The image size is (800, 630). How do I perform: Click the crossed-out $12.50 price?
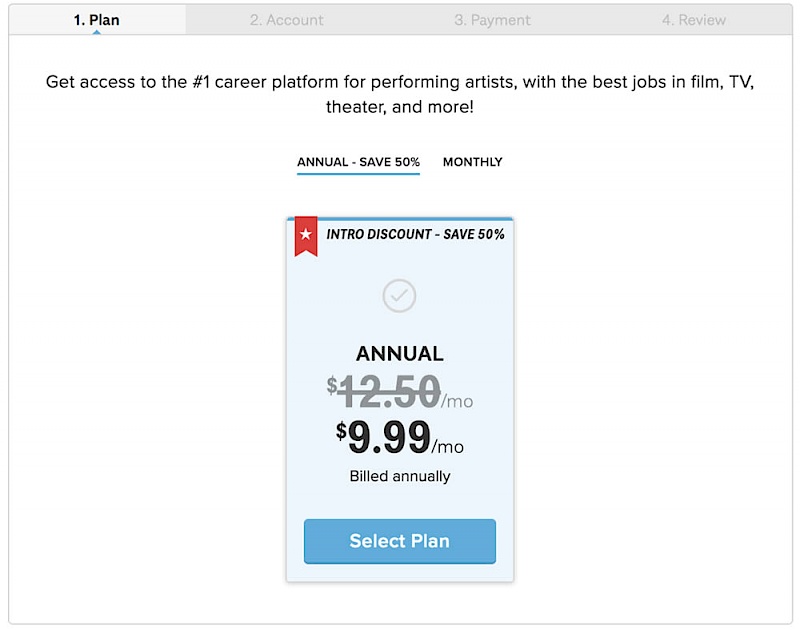(390, 391)
